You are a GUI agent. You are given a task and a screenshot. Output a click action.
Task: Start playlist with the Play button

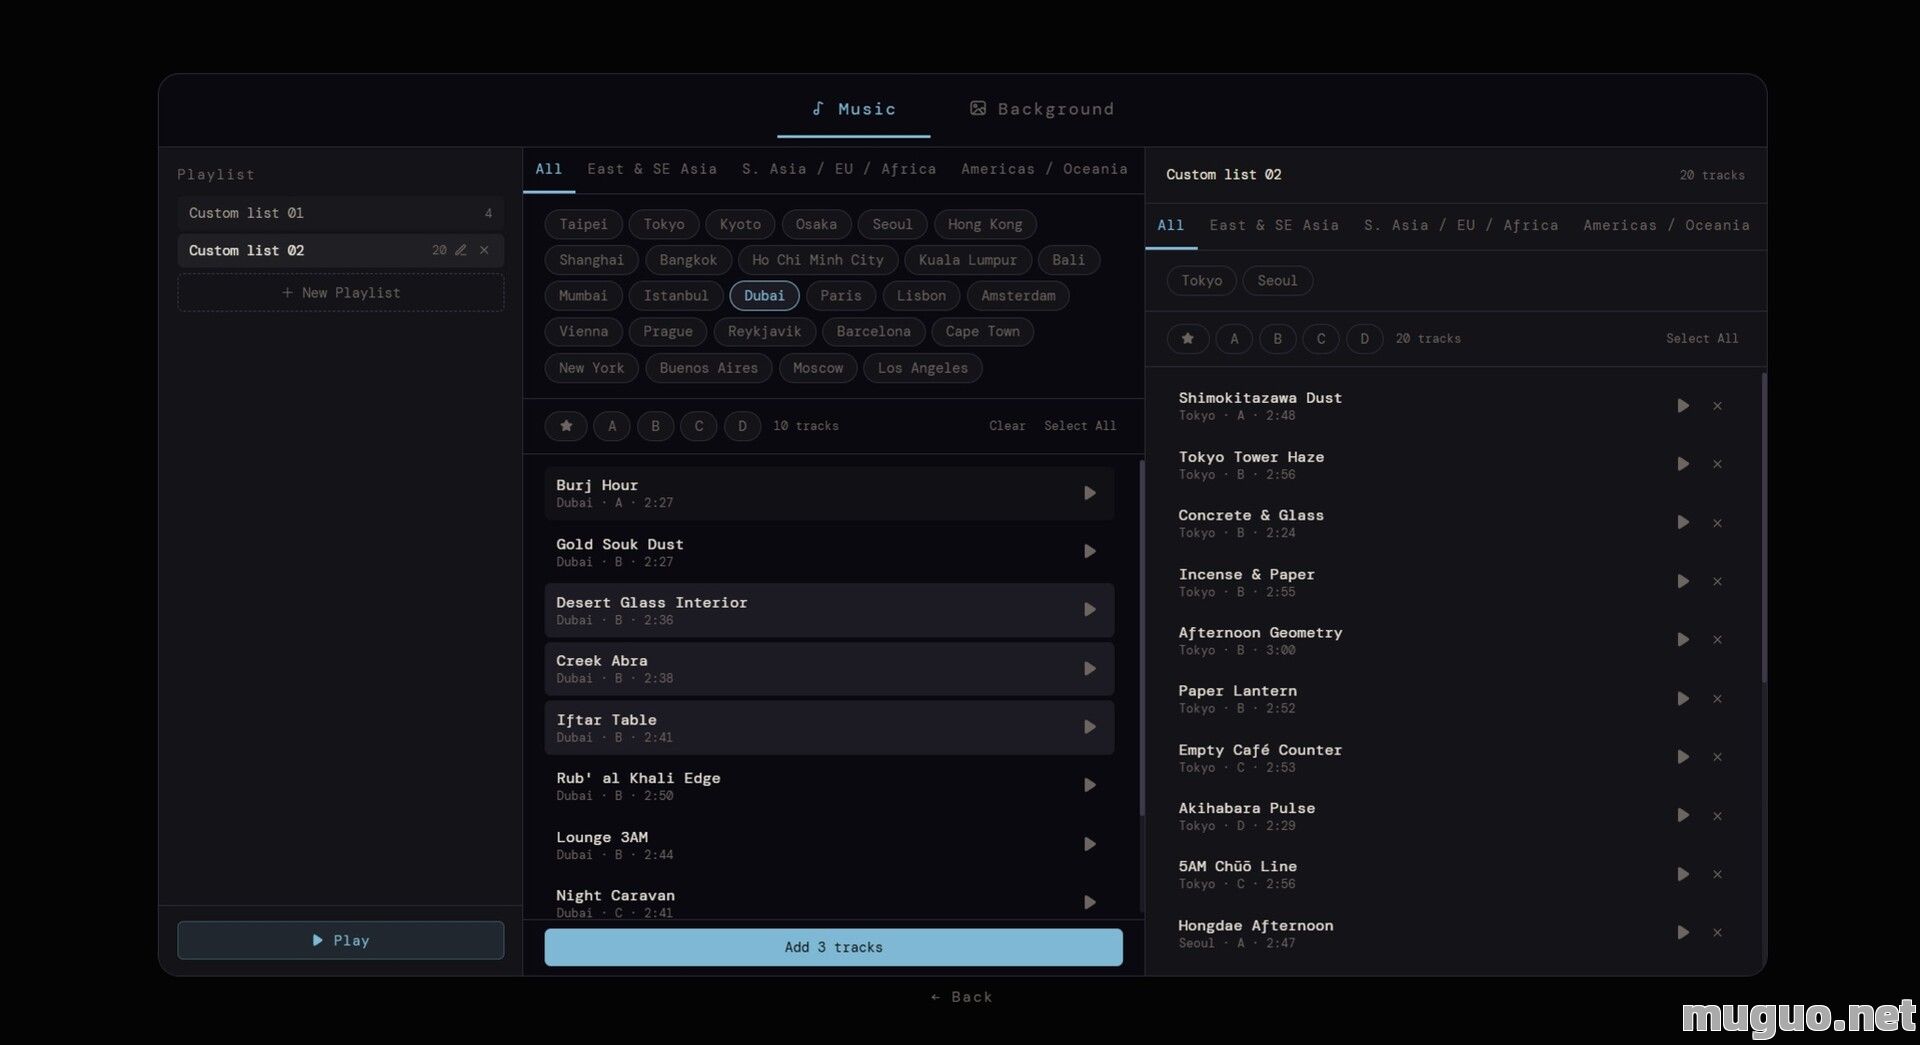(x=340, y=940)
